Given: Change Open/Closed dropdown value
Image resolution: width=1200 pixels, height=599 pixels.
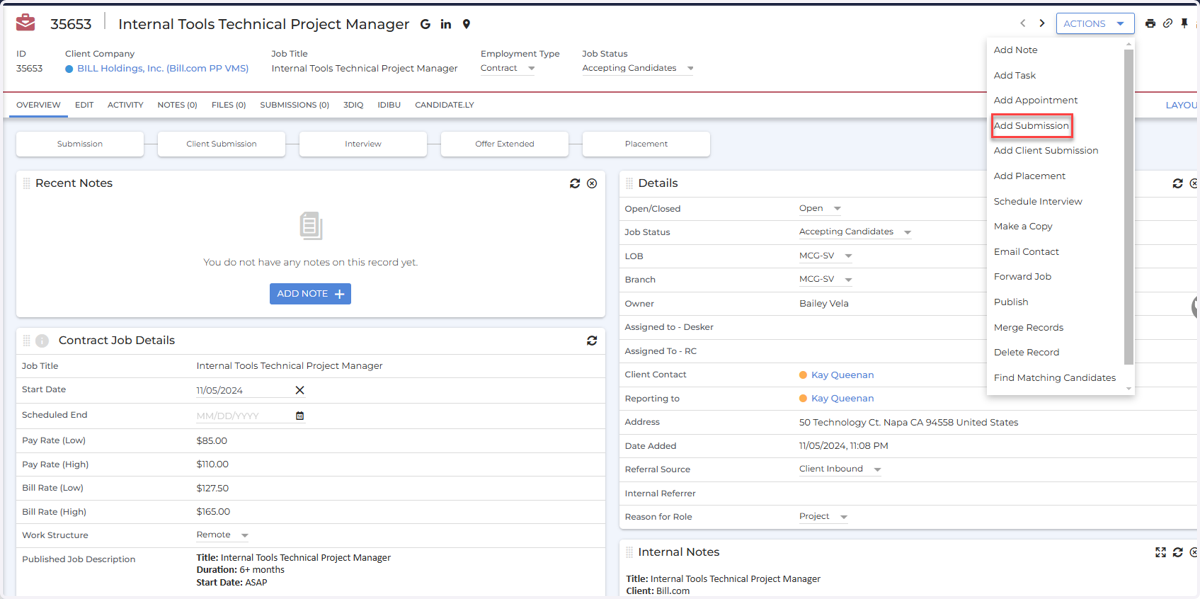Looking at the screenshot, I should 820,208.
